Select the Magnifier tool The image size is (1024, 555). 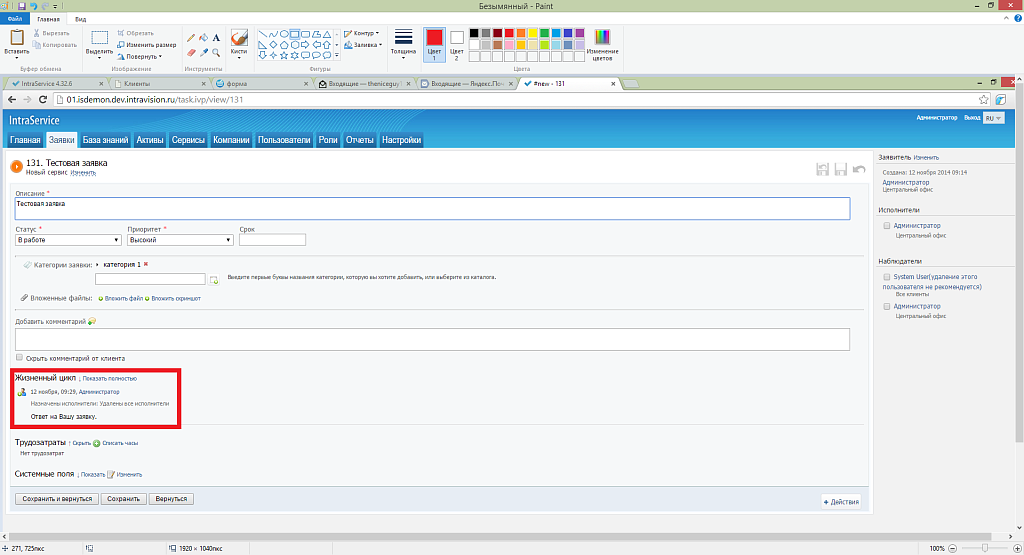[216, 52]
